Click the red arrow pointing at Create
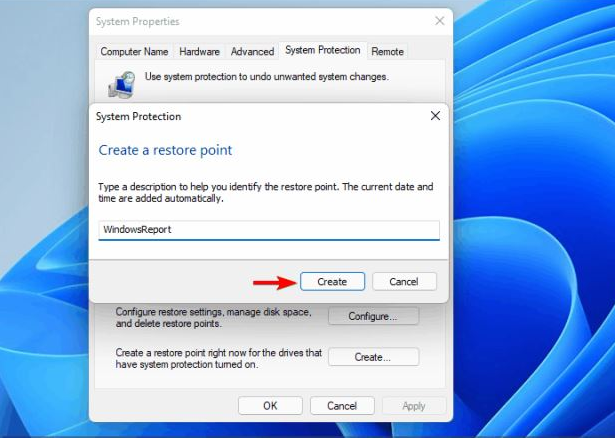 click(273, 282)
